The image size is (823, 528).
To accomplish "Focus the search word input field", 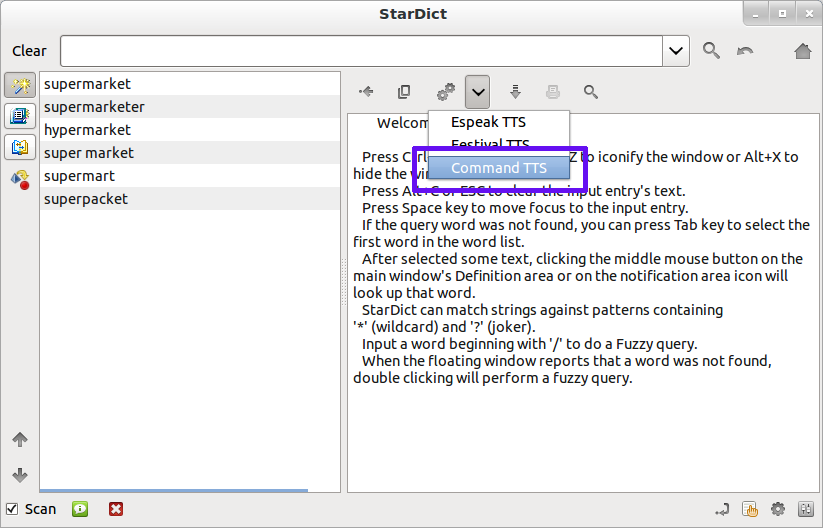I will coord(361,51).
